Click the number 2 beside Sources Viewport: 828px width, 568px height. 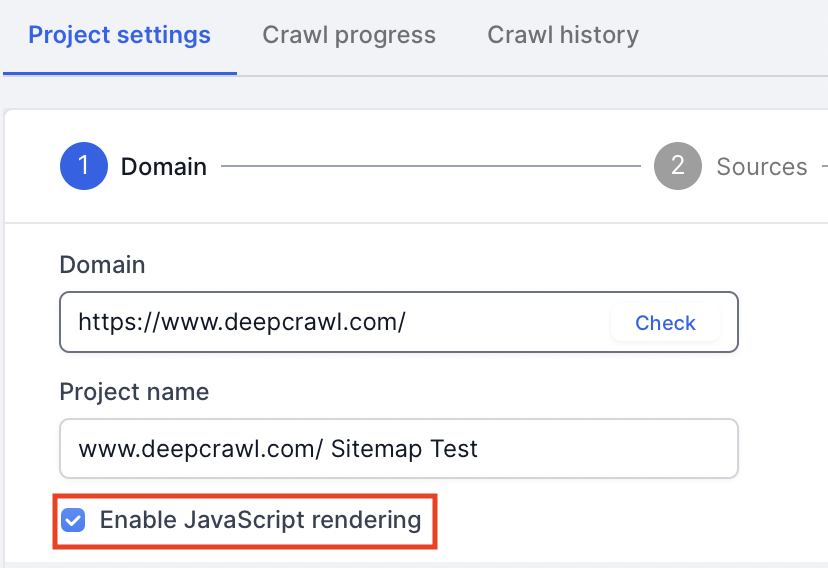click(678, 165)
